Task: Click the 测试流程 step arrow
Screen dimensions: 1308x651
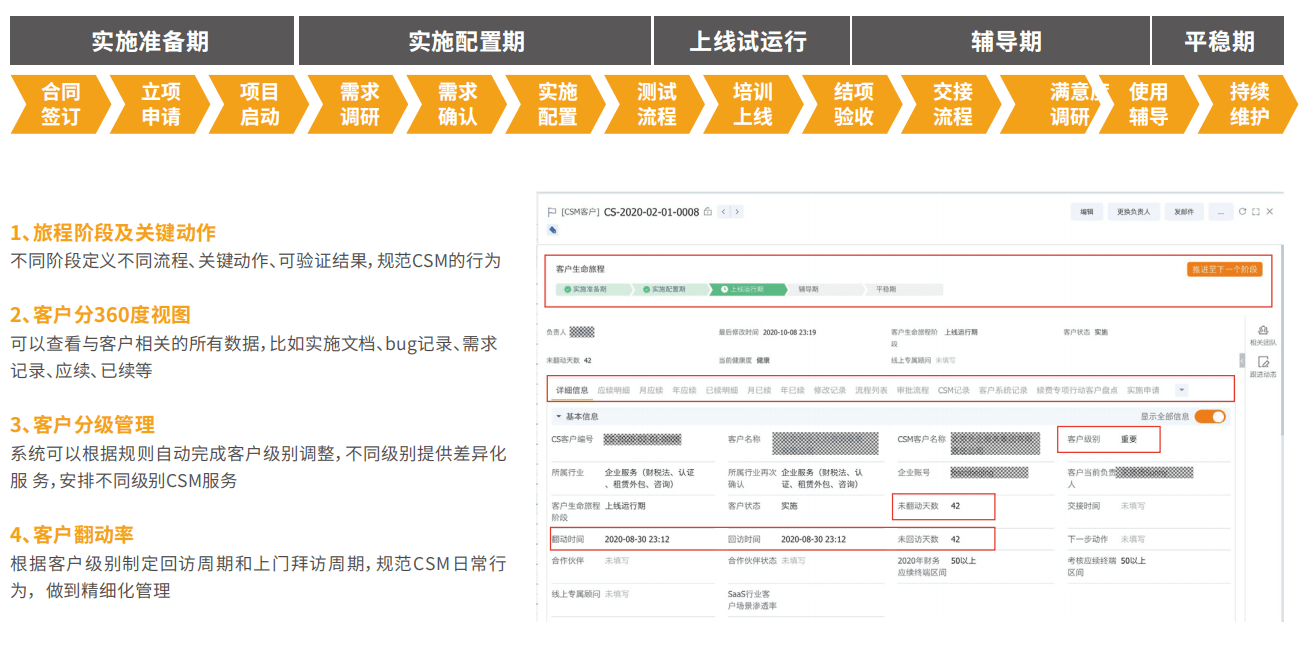Action: (x=655, y=104)
